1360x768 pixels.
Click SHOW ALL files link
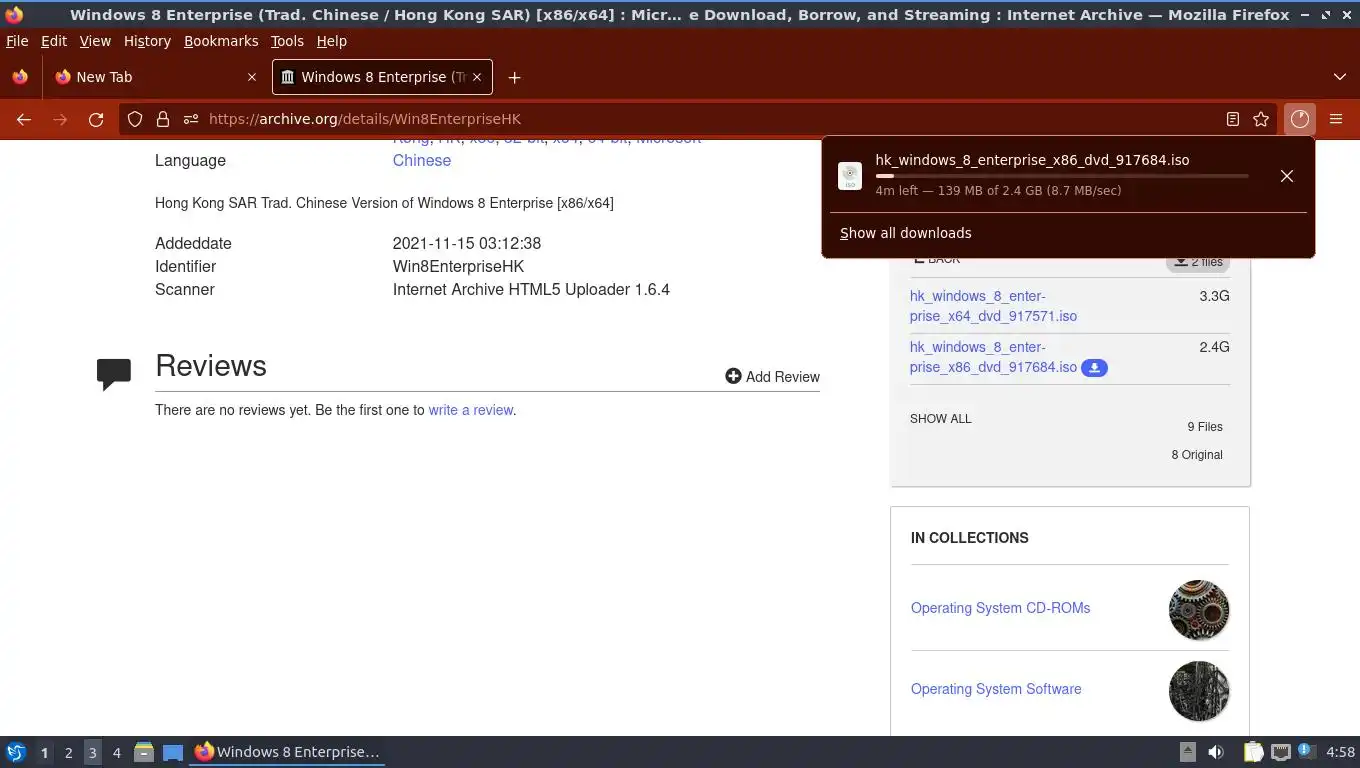click(940, 419)
